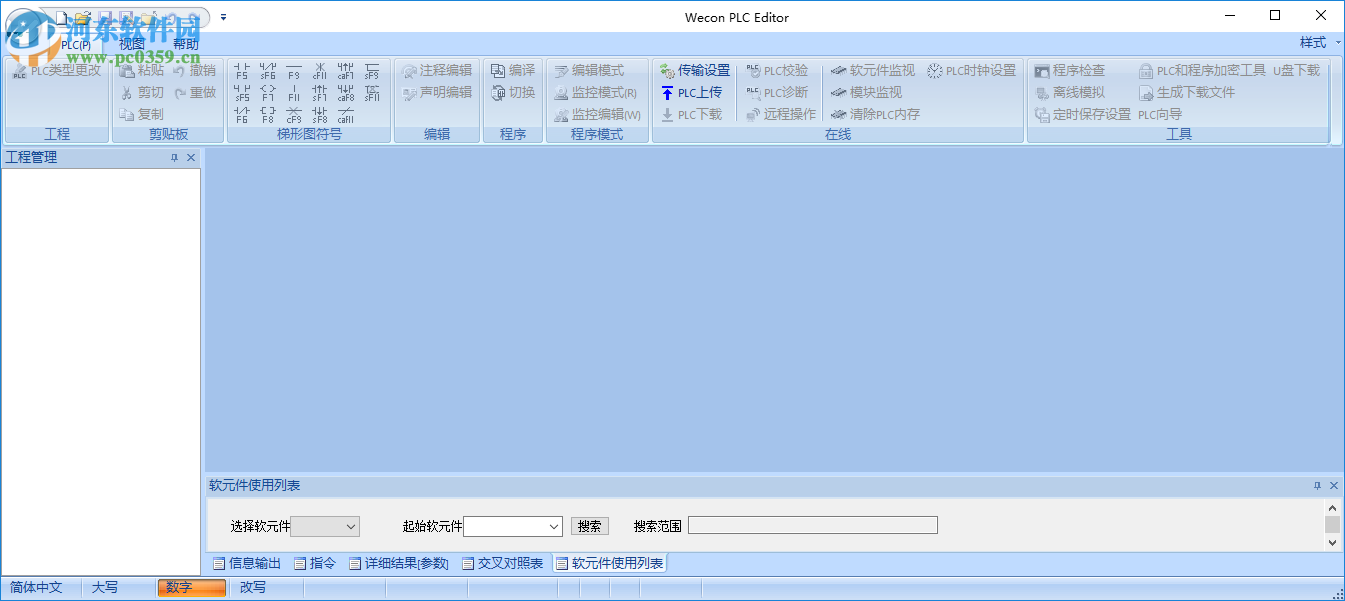This screenshot has height=601, width=1345.
Task: Open the 传输设置 transfer settings tool
Action: tap(695, 69)
